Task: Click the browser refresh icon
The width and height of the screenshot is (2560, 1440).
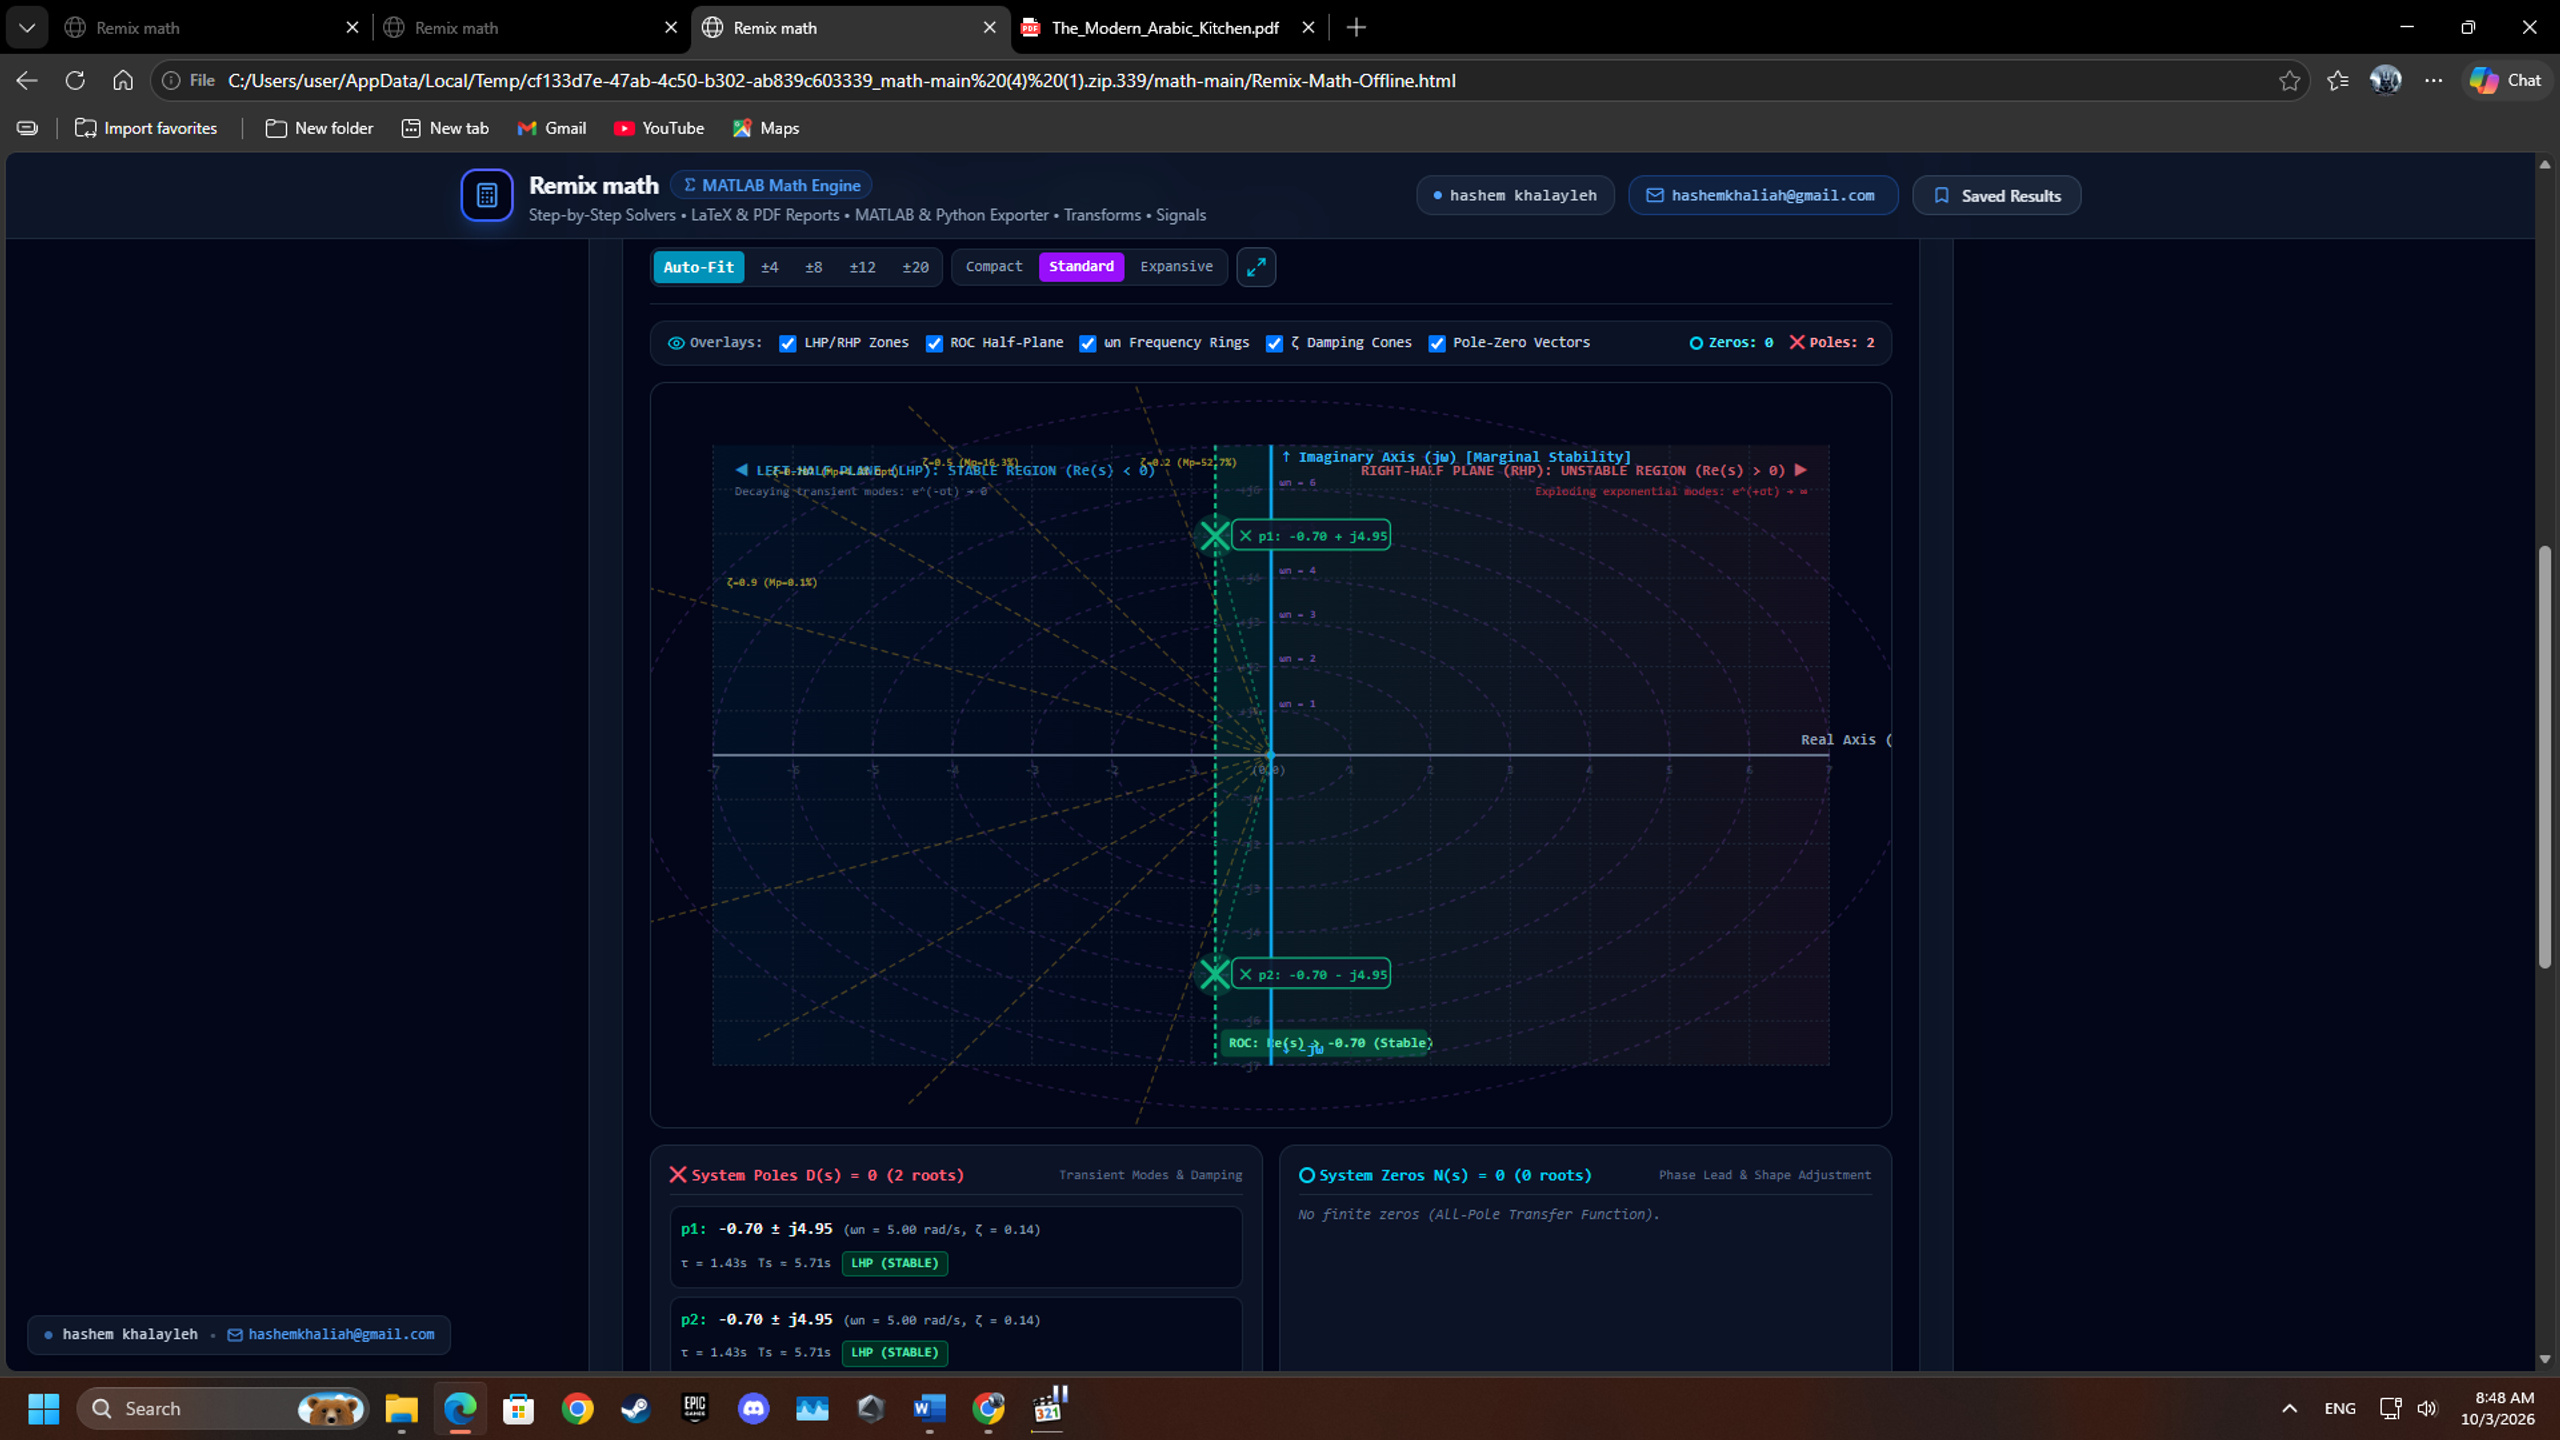Action: point(75,81)
